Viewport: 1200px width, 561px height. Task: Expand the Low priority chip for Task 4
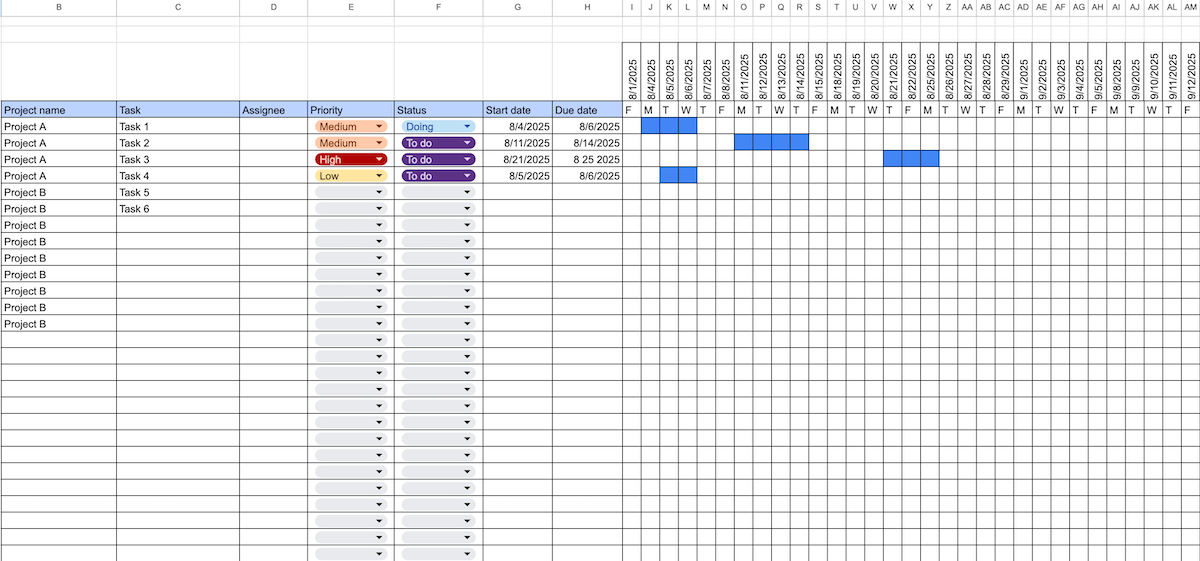point(379,176)
